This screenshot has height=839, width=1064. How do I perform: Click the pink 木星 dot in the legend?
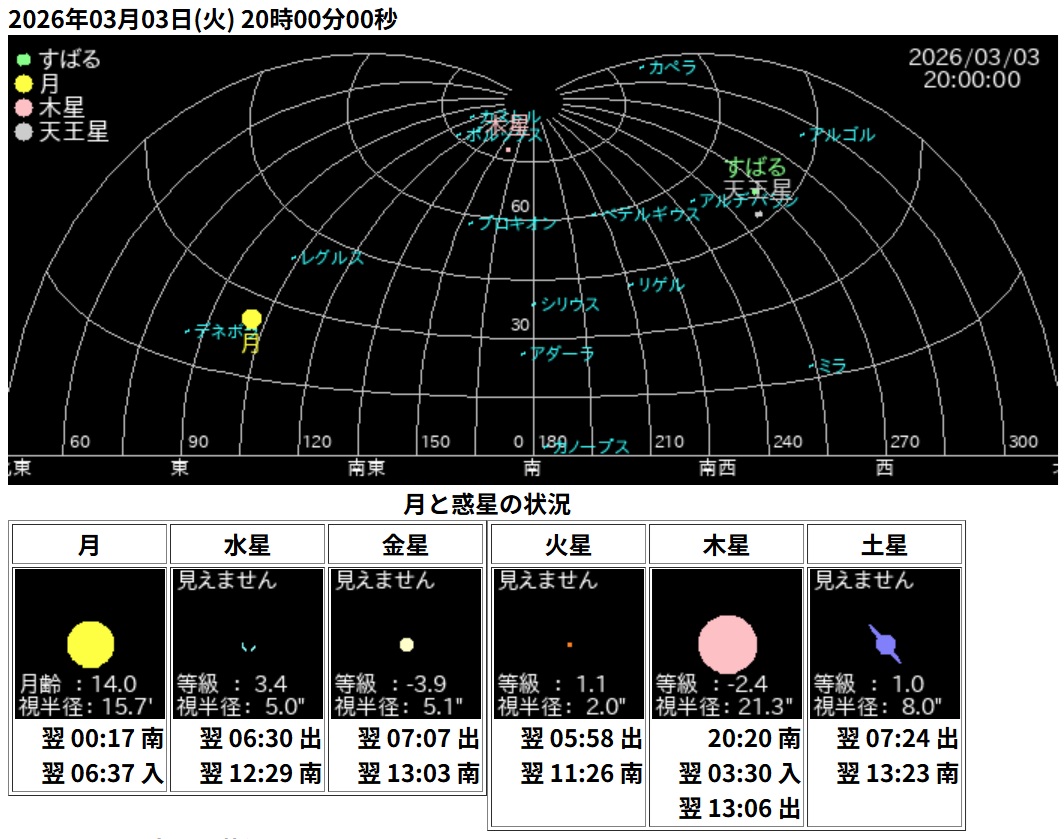(x=22, y=106)
